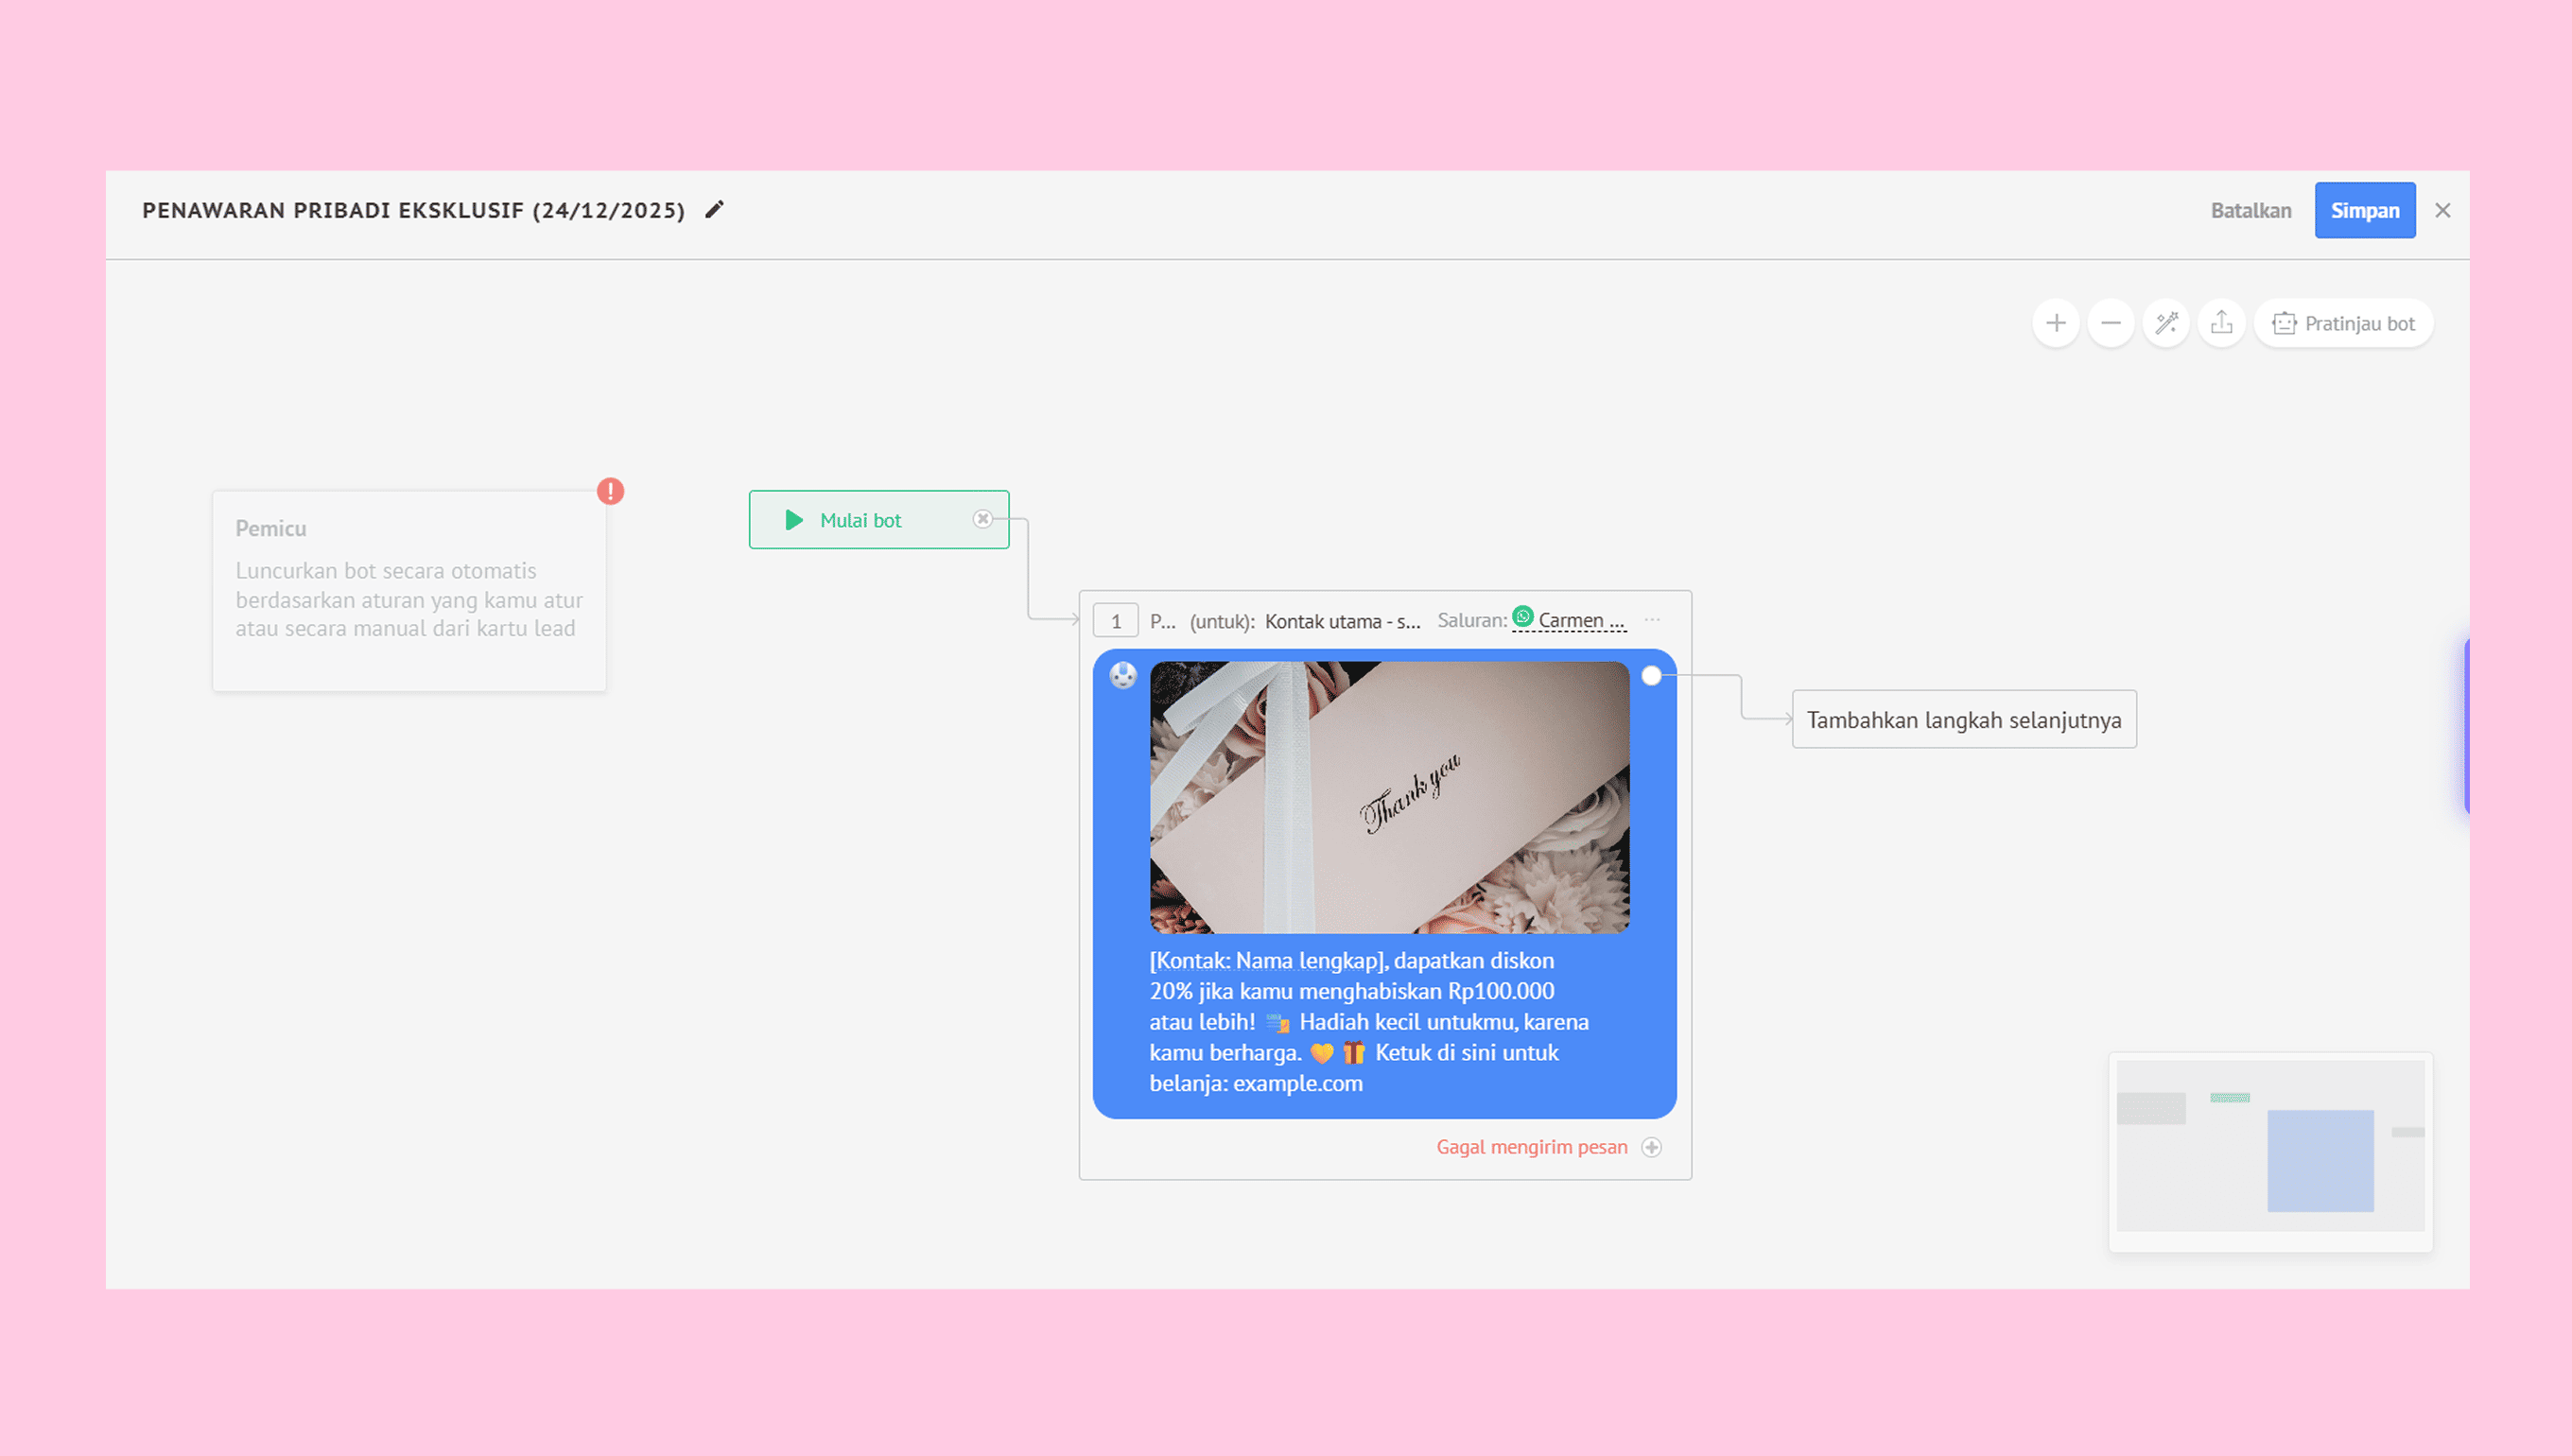Click Batalkan to cancel

point(2250,211)
